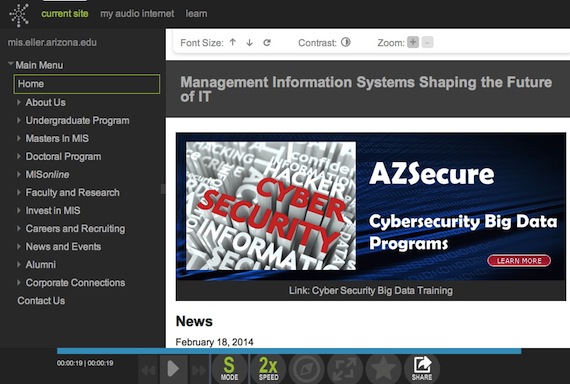Viewport: 570px width, 384px height.
Task: Toggle the S Mode button
Action: (229, 368)
